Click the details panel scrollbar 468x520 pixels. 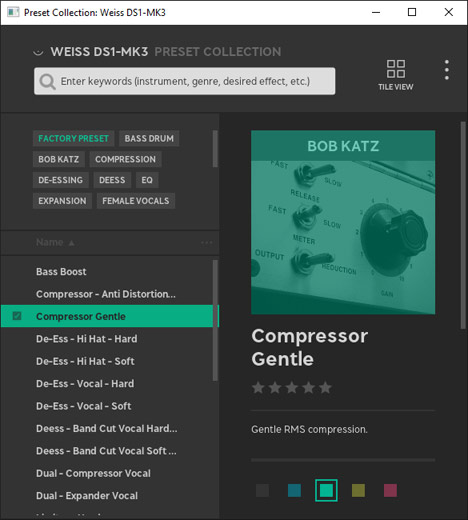pyautogui.click(x=463, y=225)
